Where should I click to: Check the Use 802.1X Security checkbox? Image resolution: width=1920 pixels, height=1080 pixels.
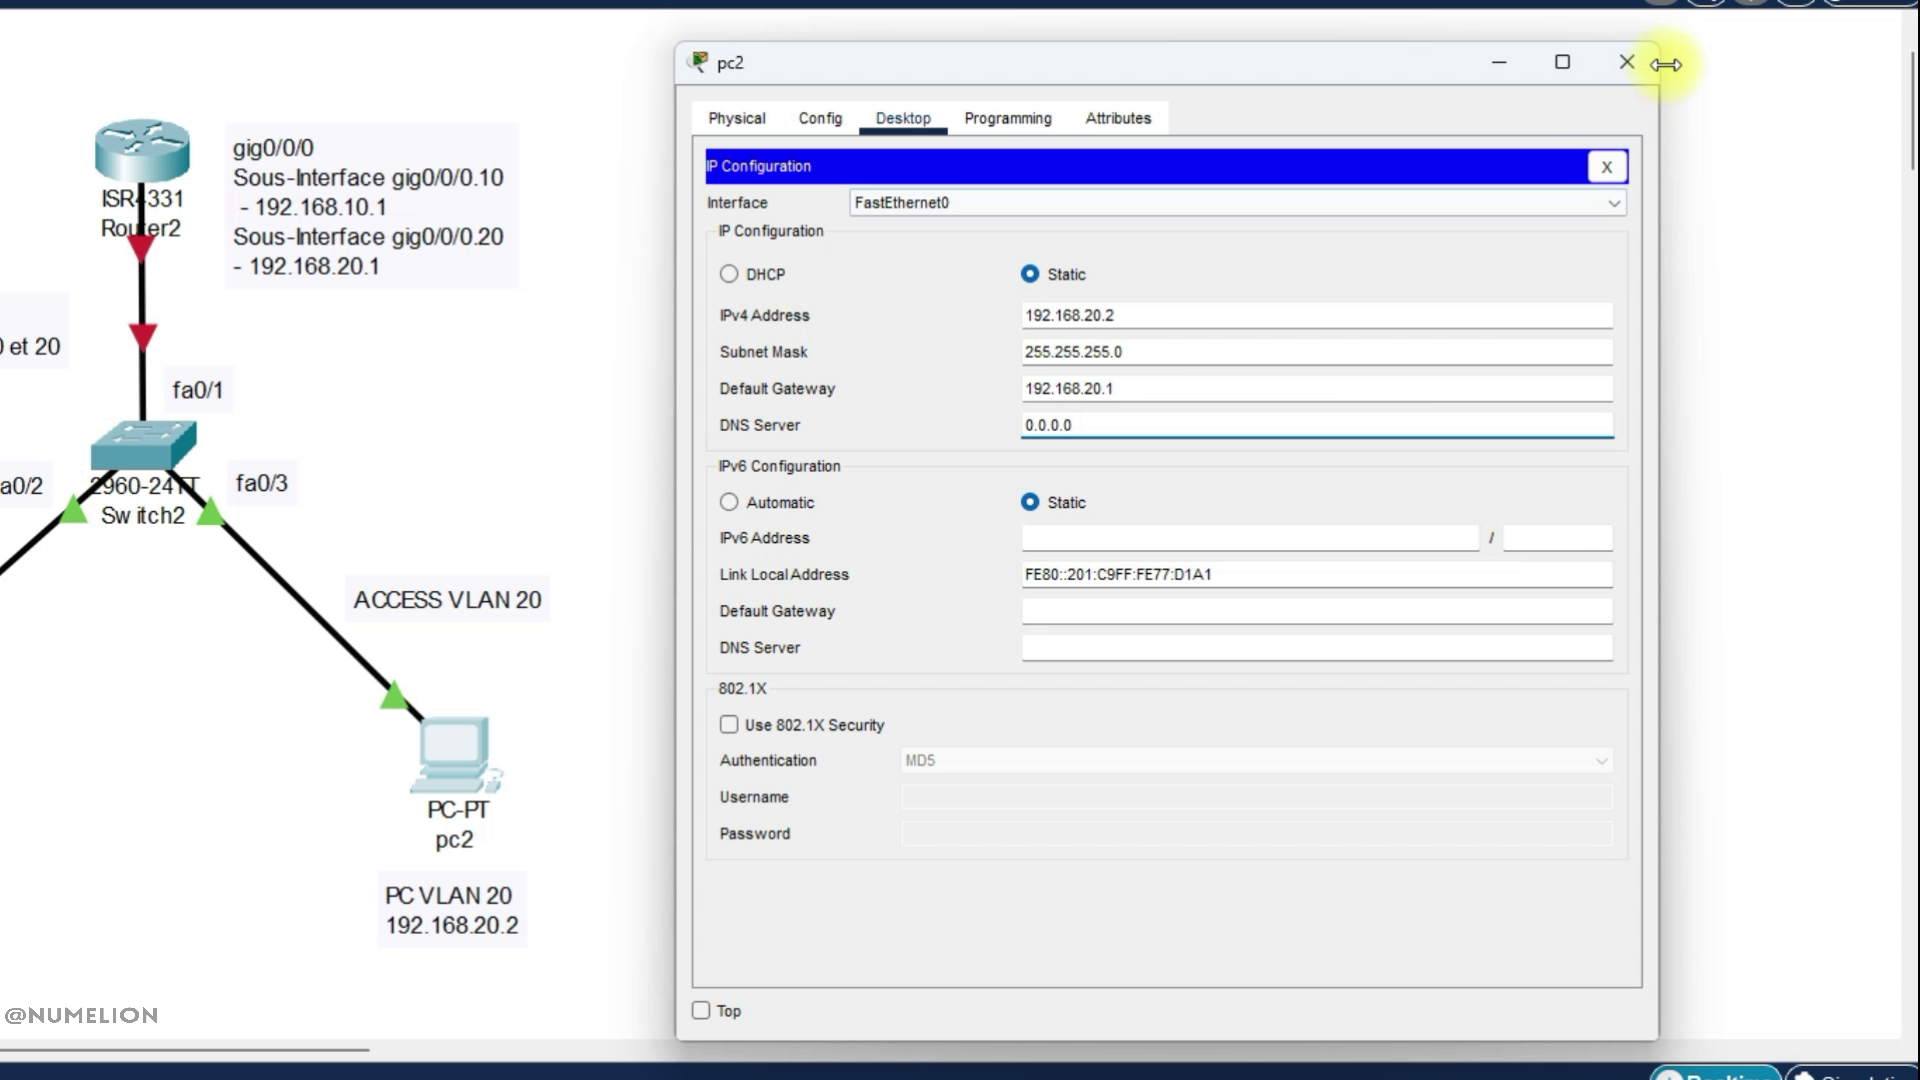tap(729, 724)
